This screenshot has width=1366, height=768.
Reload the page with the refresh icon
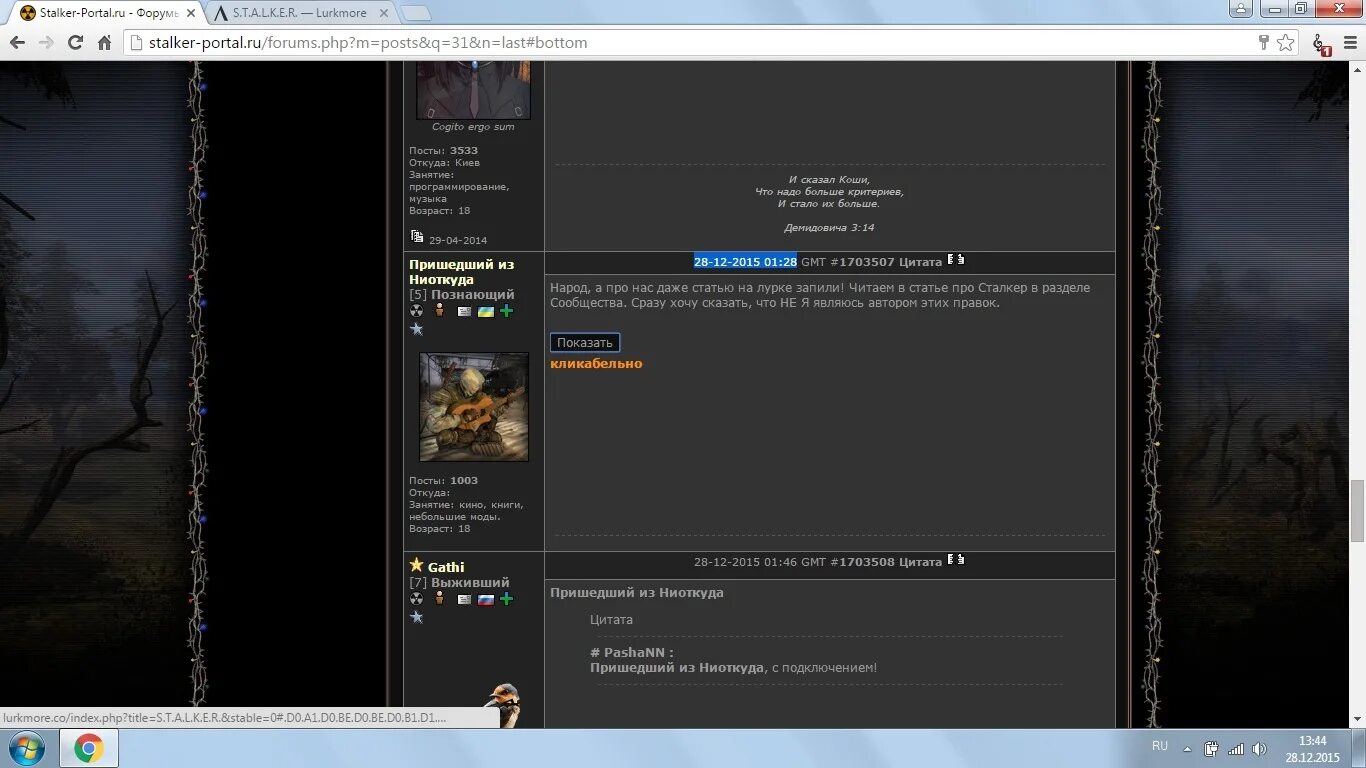tap(75, 42)
